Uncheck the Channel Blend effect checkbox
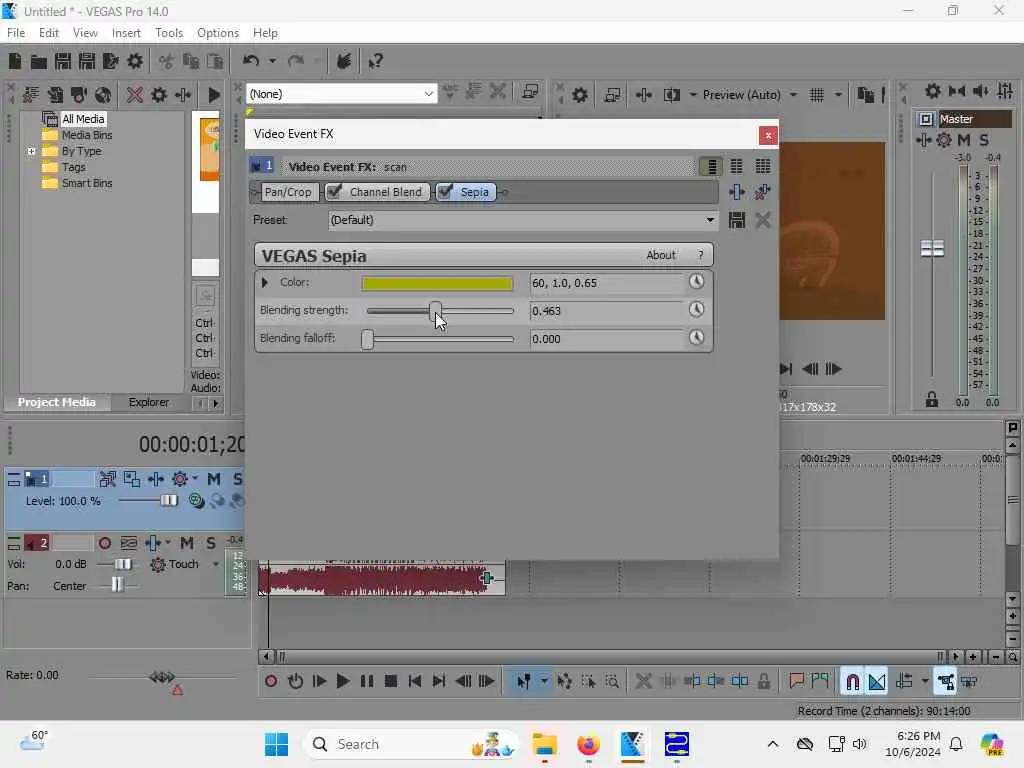1024x768 pixels. click(x=334, y=191)
